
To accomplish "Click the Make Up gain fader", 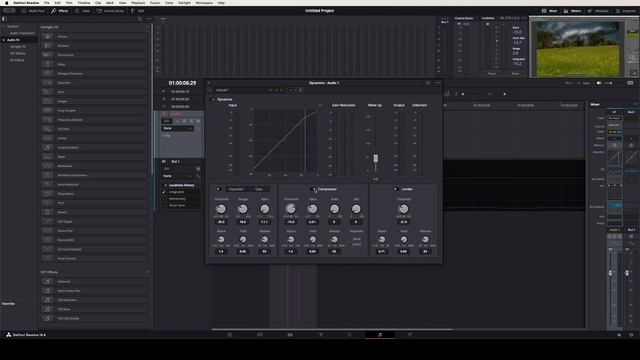I will pos(376,158).
